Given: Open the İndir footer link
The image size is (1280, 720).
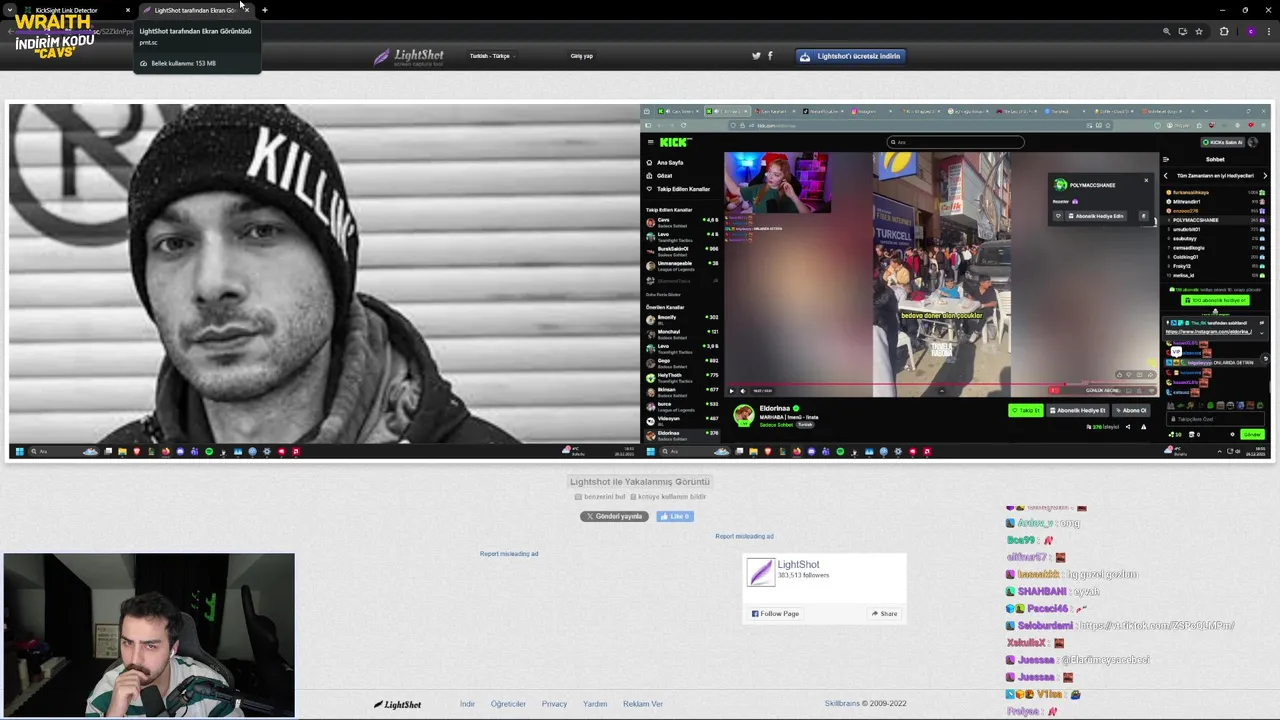Looking at the screenshot, I should [x=467, y=704].
